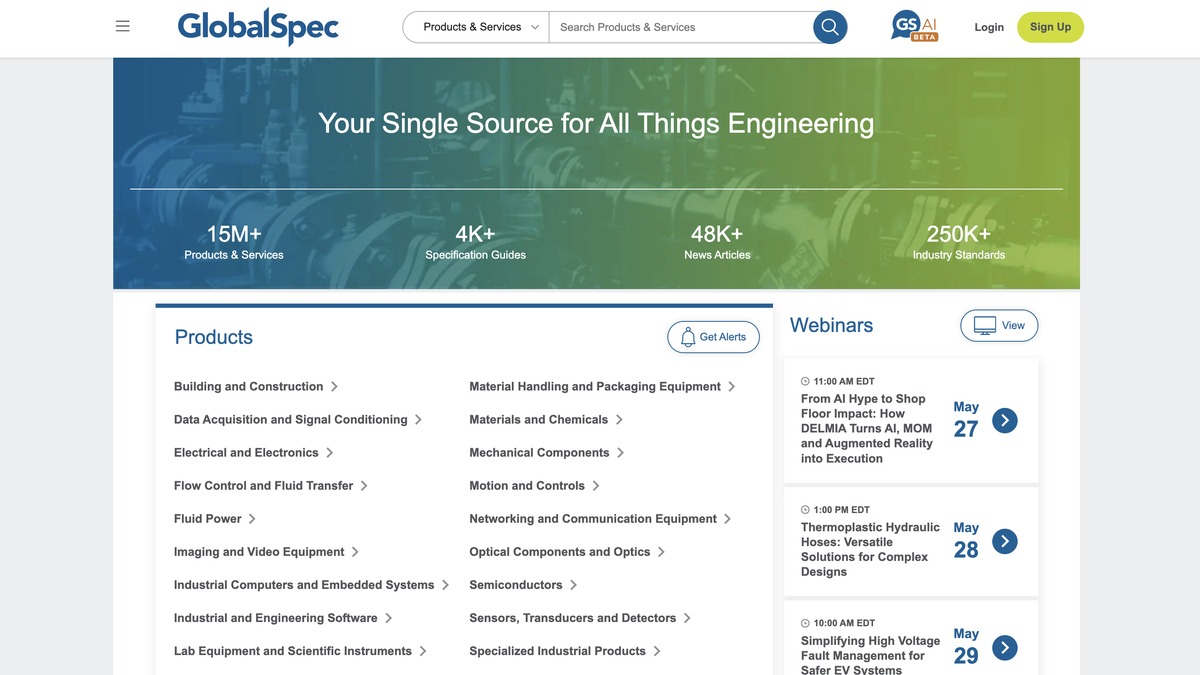The height and width of the screenshot is (675, 1200).
Task: Click the 1:00 PM EDT webinar time
Action: [x=836, y=510]
